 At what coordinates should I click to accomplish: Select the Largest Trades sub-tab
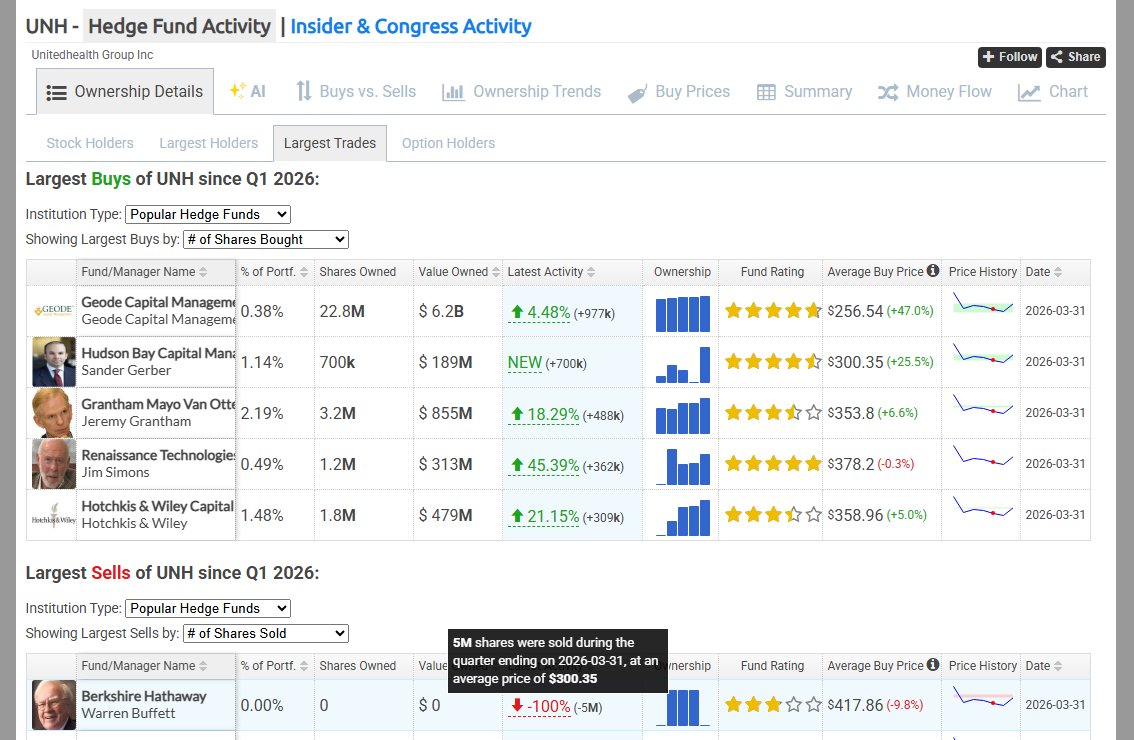coord(330,143)
